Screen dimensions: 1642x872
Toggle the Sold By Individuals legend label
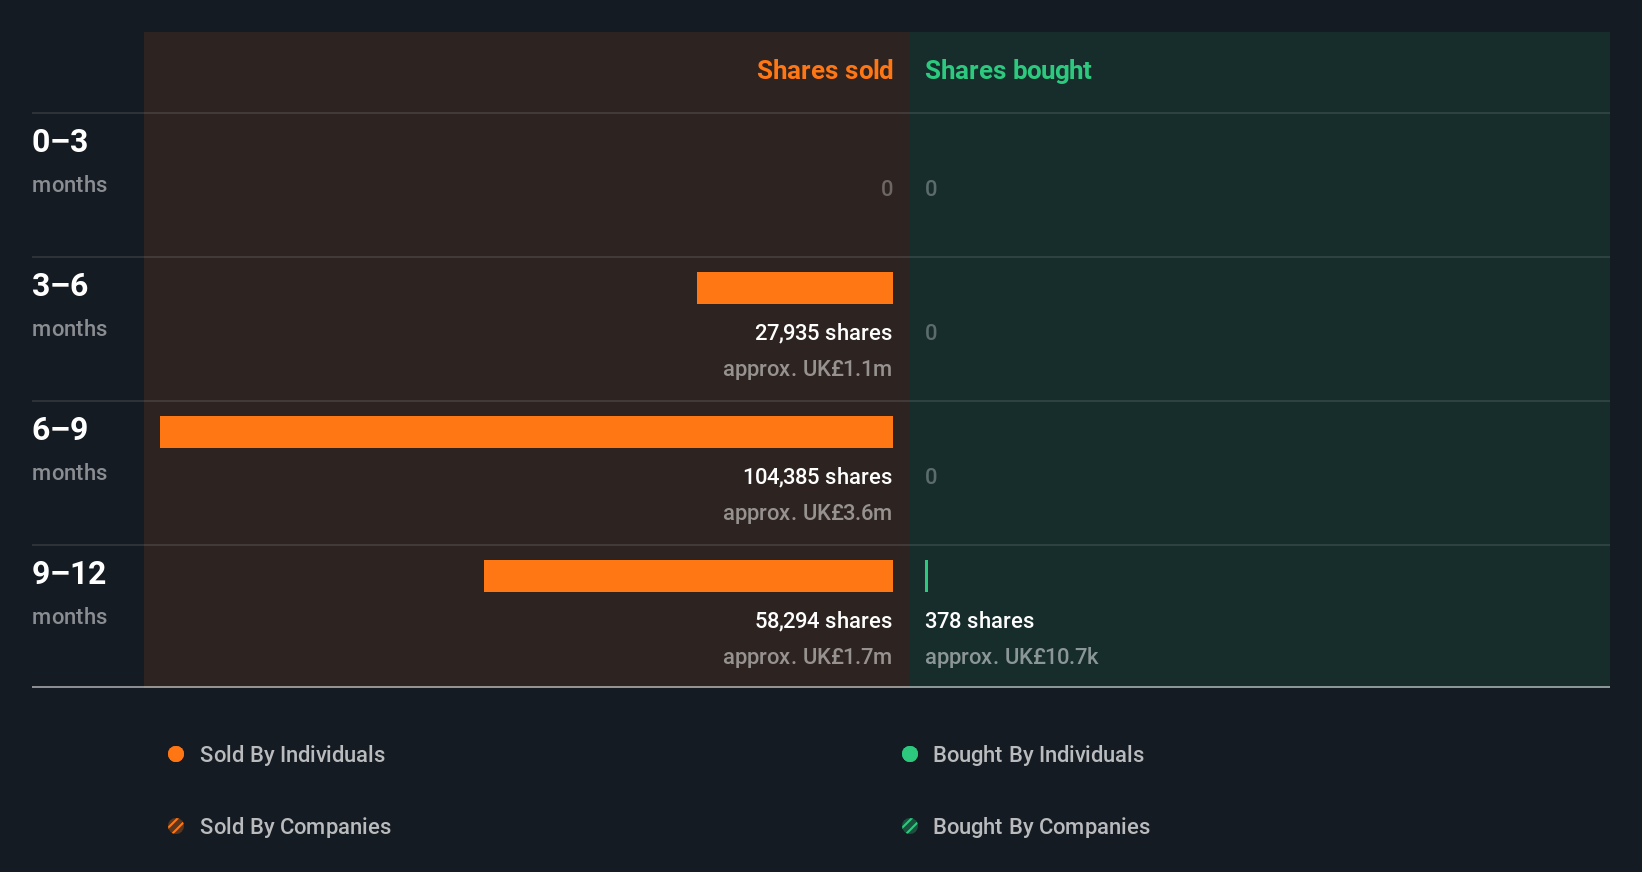point(292,754)
